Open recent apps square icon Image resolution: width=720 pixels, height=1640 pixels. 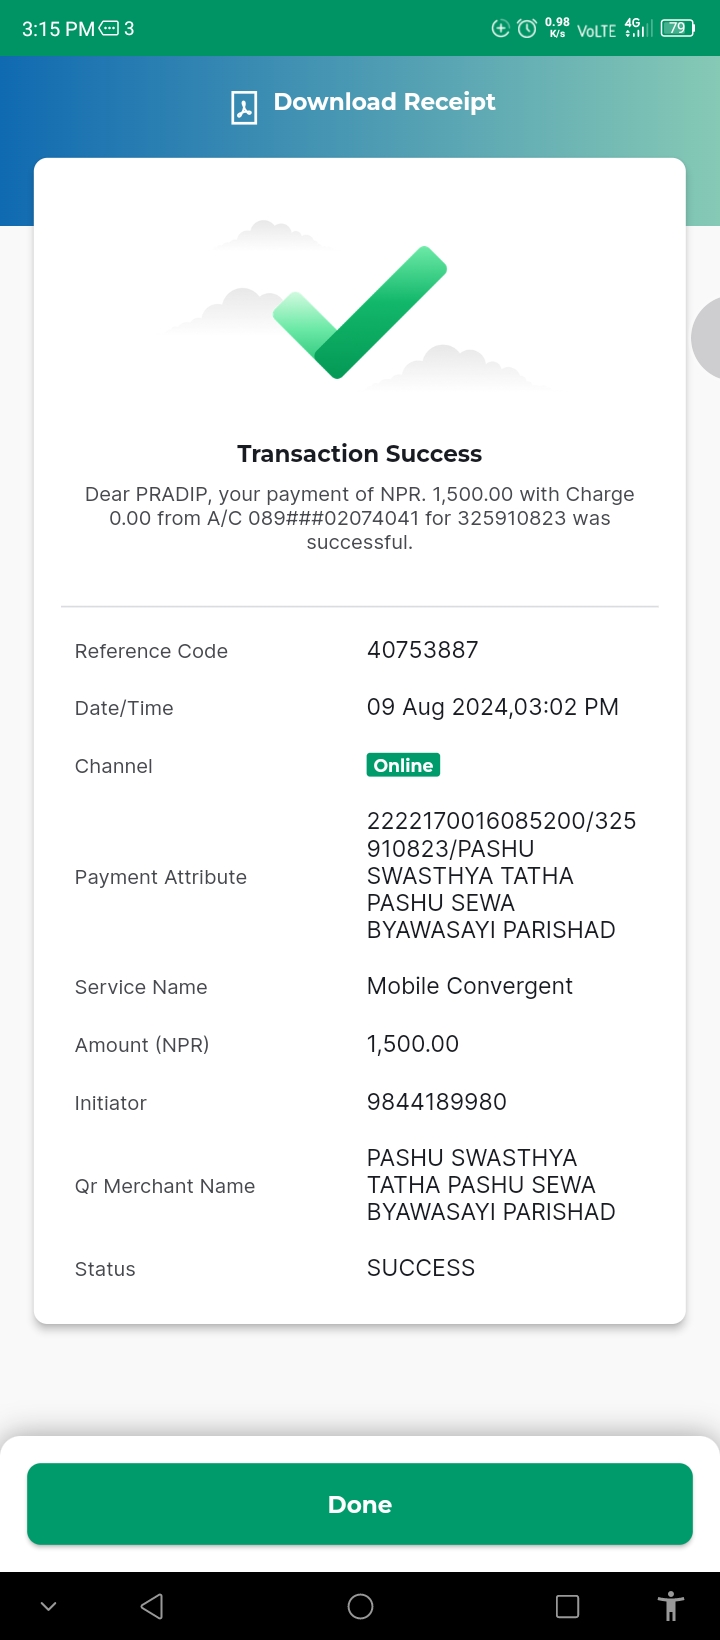click(567, 1606)
